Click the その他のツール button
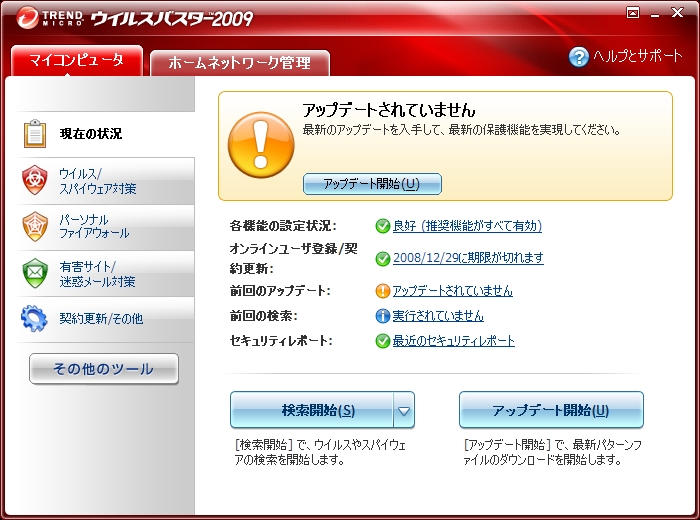Screen dimensions: 700x520 [104, 369]
